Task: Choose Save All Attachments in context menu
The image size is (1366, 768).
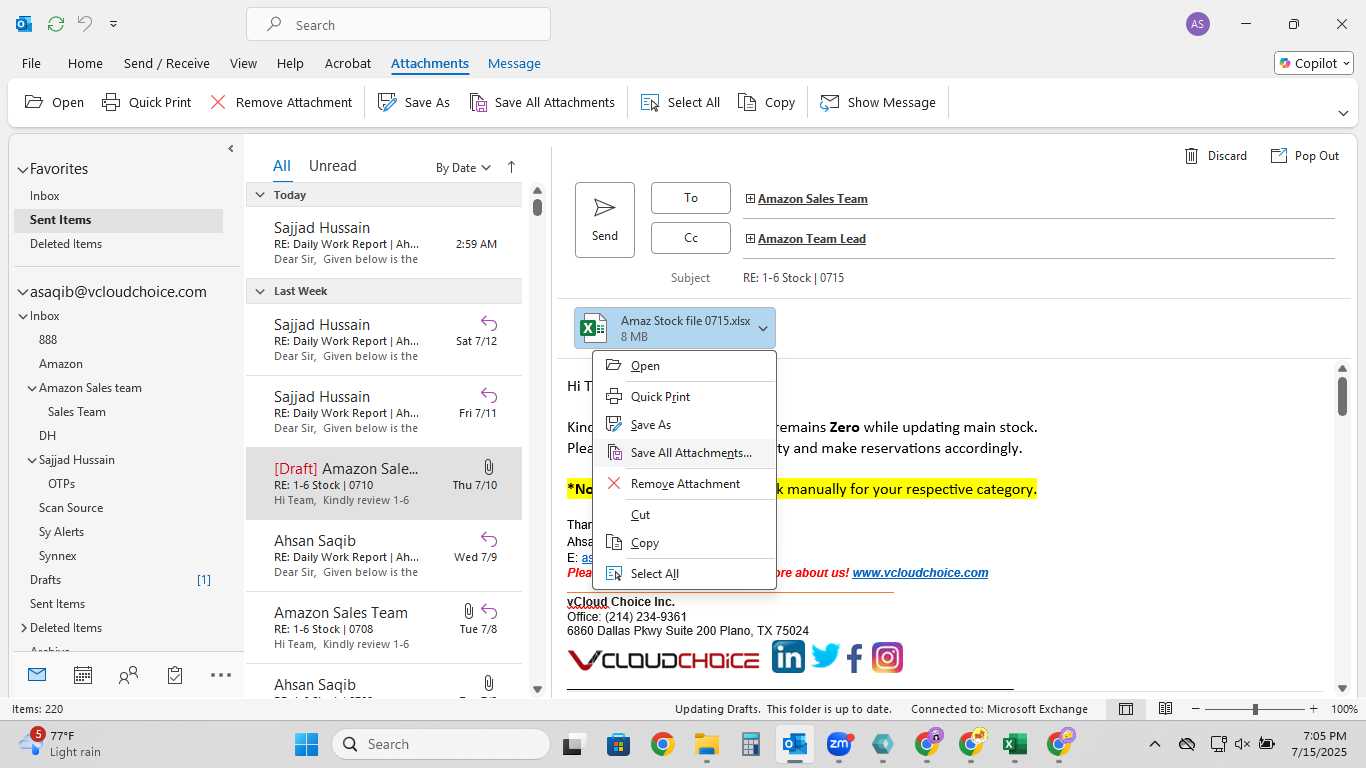Action: click(x=684, y=453)
